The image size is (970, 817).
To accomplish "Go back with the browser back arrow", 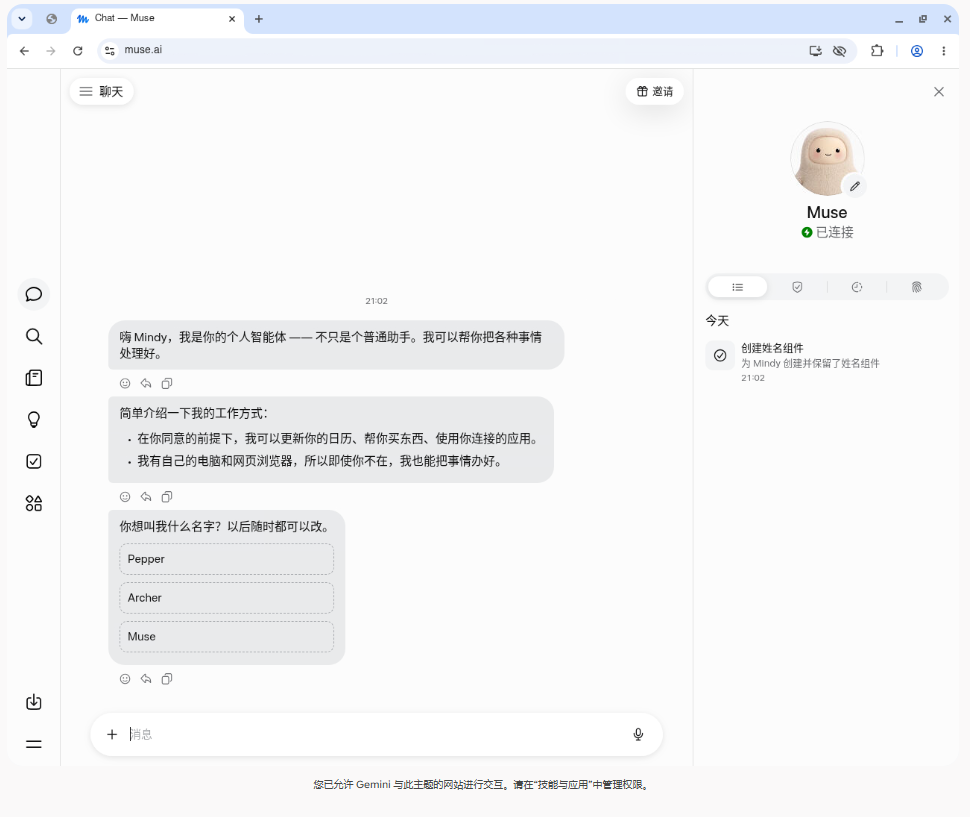I will (24, 51).
